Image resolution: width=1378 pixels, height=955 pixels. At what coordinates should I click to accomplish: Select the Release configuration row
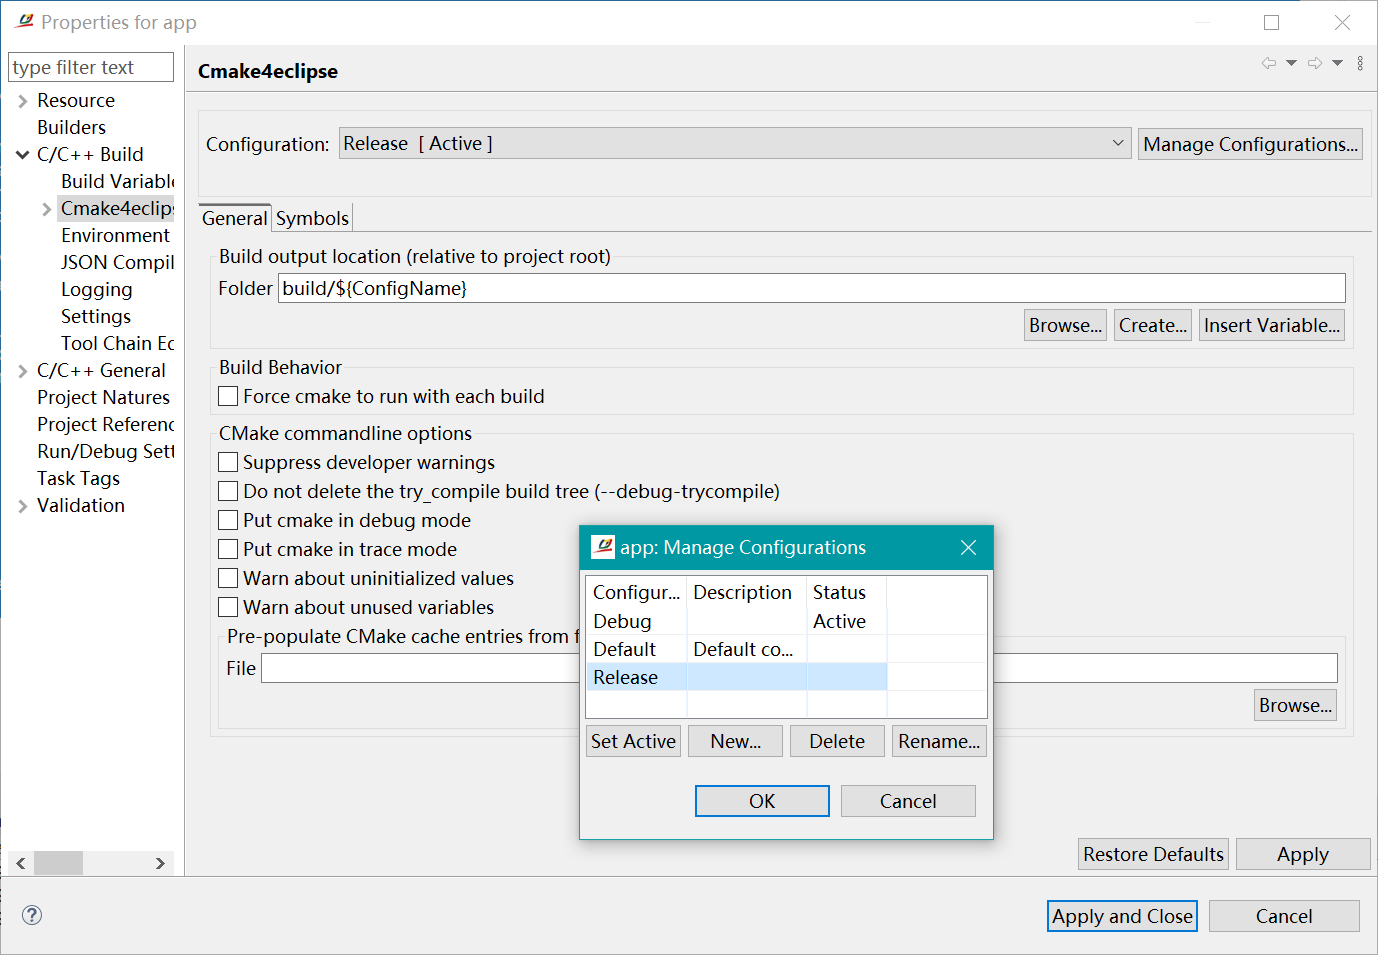point(737,677)
